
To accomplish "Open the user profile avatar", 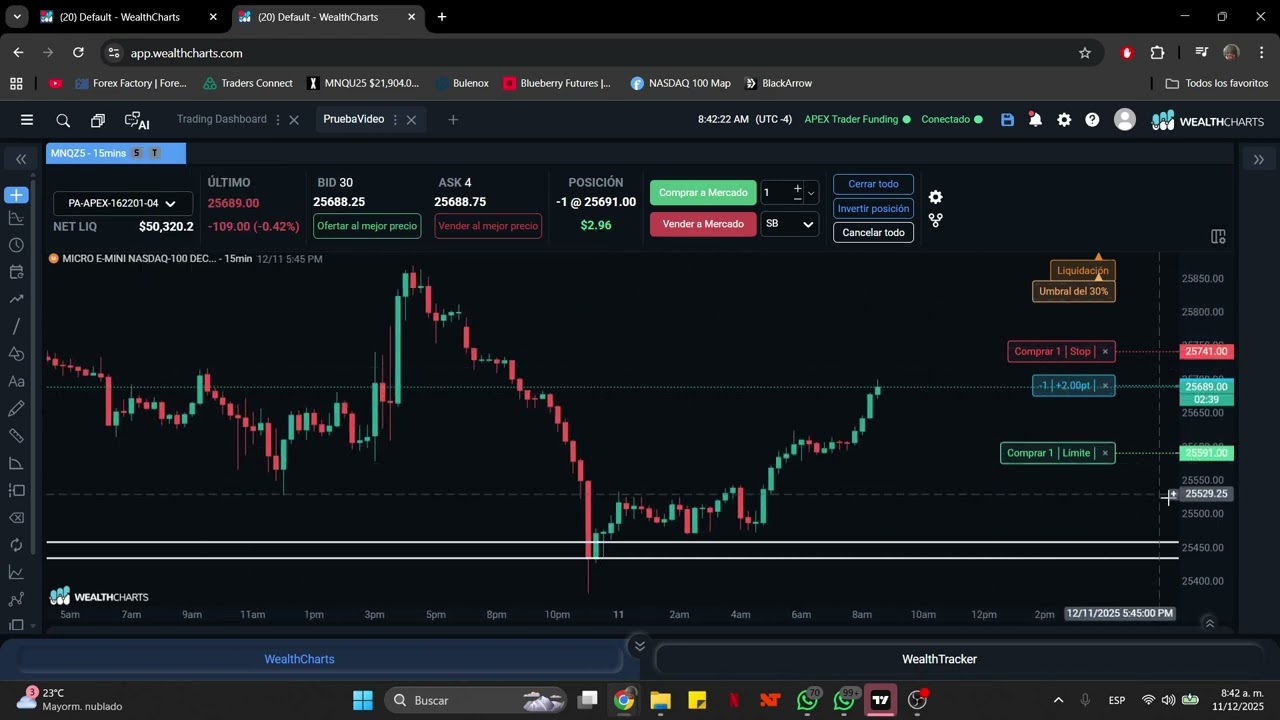I will pos(1125,120).
